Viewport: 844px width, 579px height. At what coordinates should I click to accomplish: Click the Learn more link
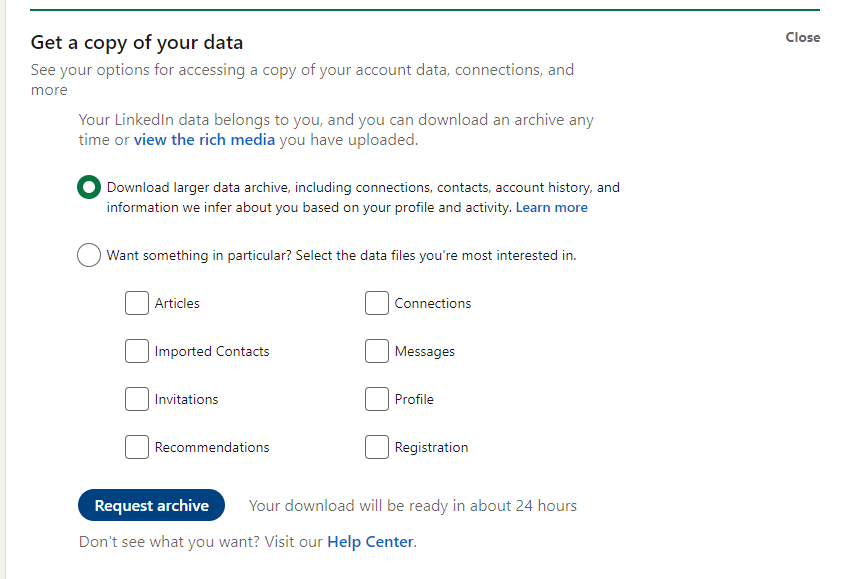coord(552,207)
